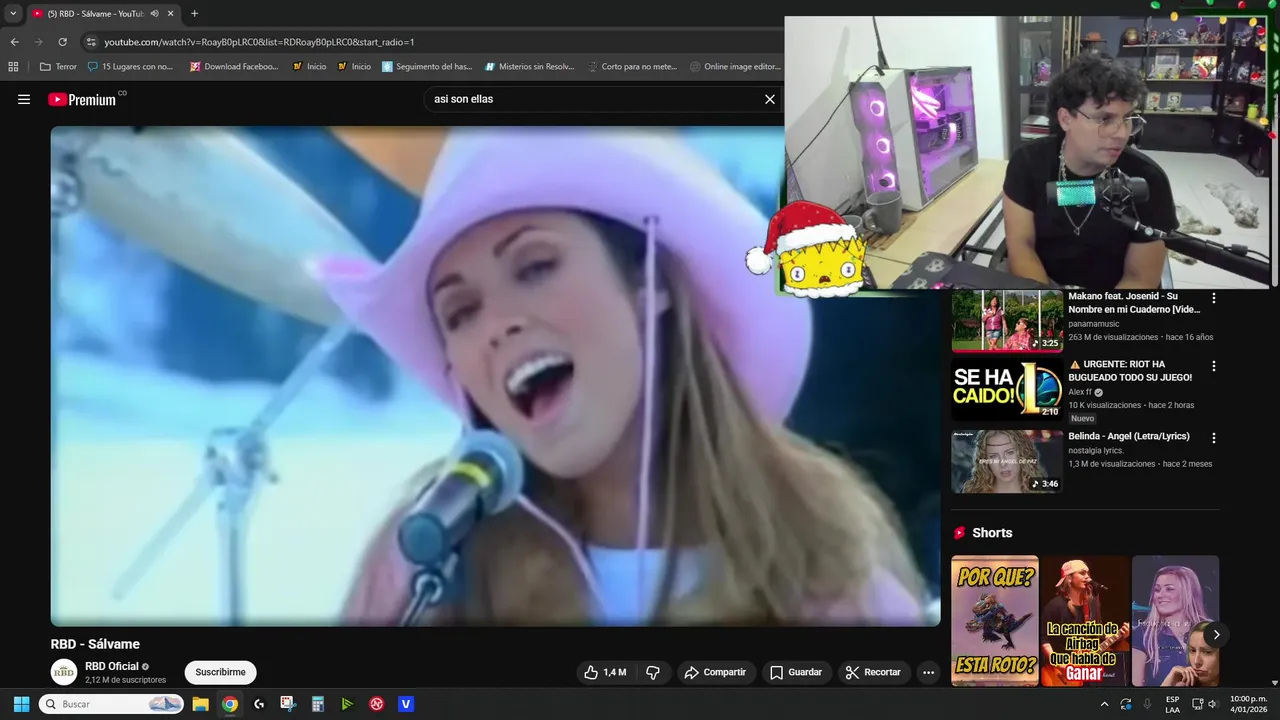Open options menu for URGENTE RIOT video
The width and height of the screenshot is (1280, 720).
(x=1214, y=366)
